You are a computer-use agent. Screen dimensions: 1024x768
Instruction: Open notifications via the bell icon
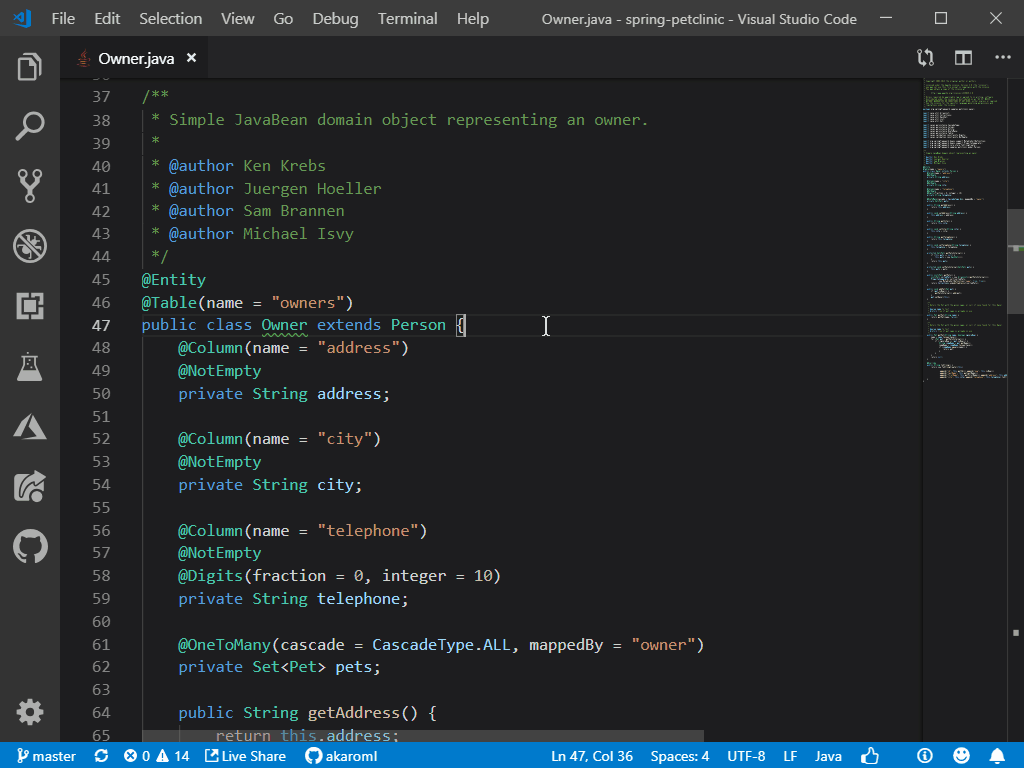tap(996, 757)
